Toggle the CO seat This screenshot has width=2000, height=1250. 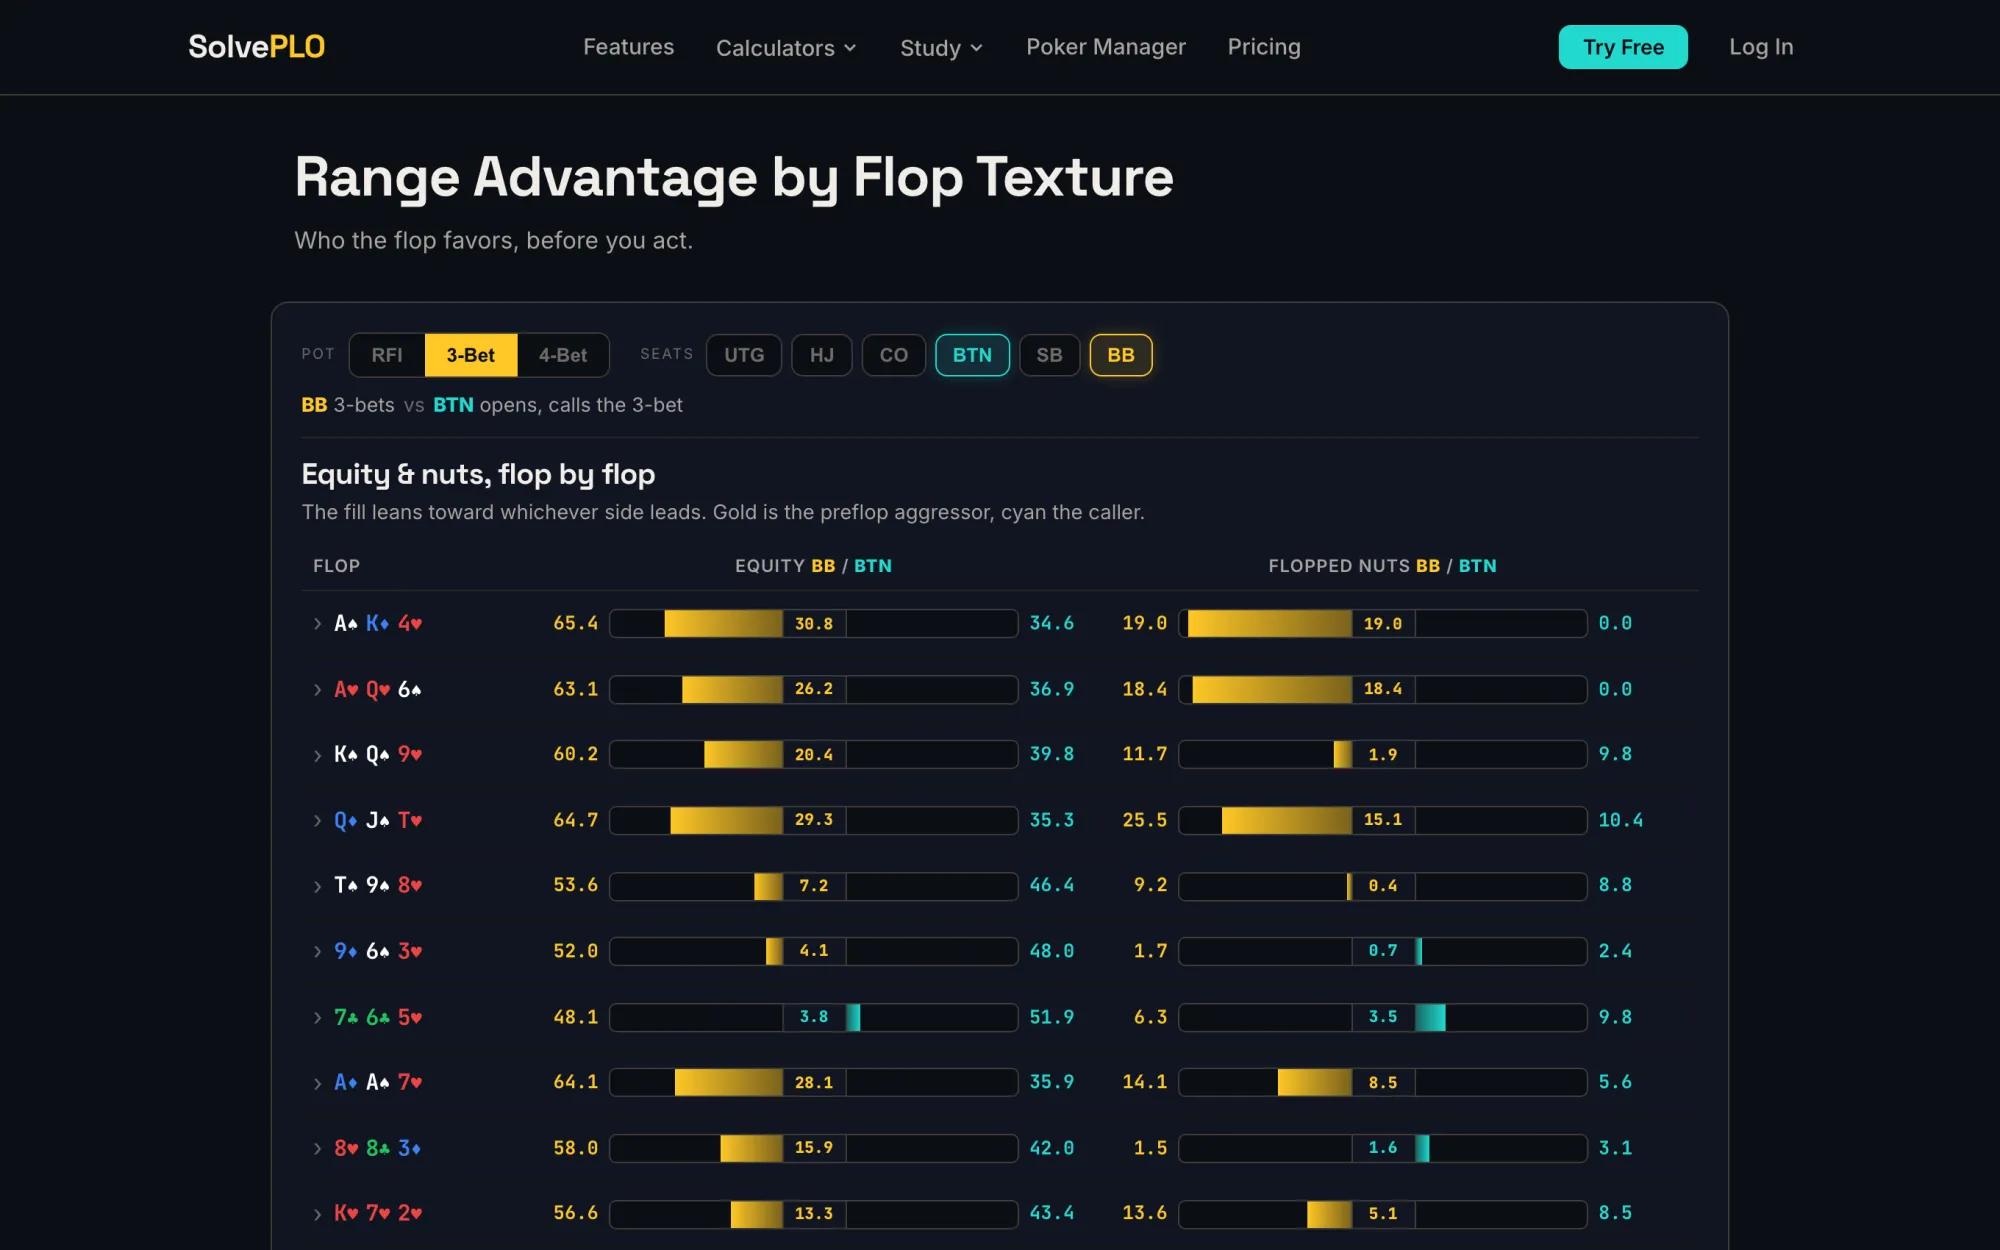[x=894, y=355]
